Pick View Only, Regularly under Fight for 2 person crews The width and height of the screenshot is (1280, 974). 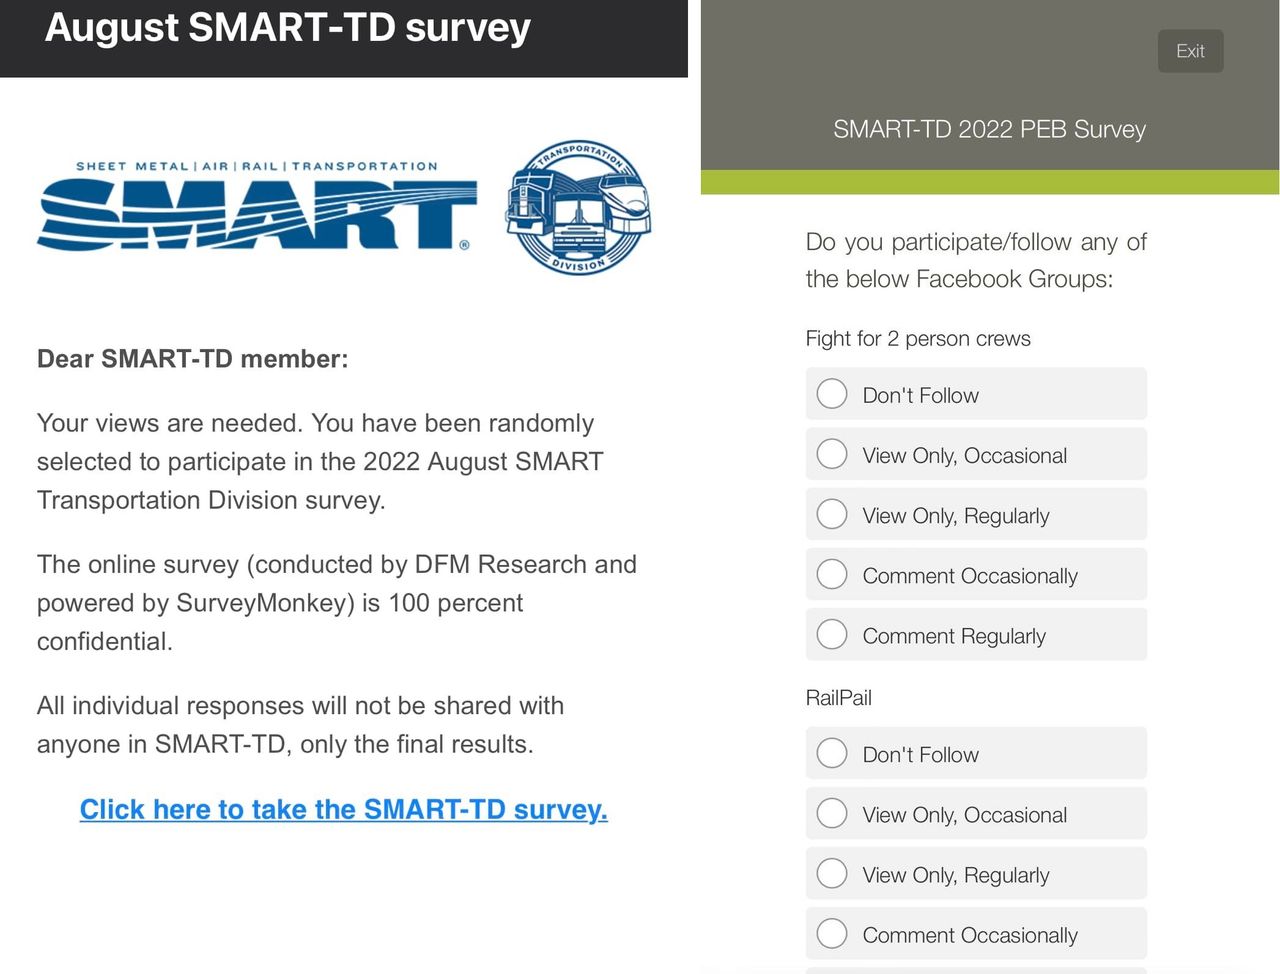point(832,514)
